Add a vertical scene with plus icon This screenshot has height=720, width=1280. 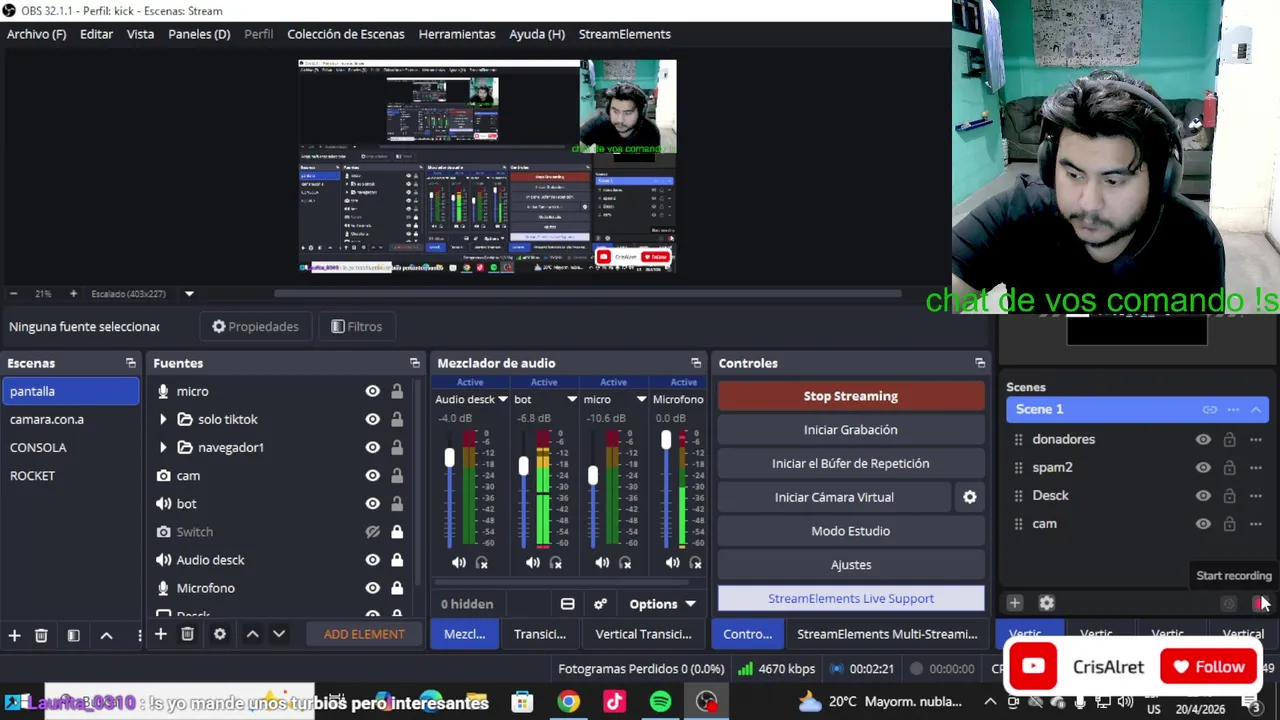[1014, 603]
